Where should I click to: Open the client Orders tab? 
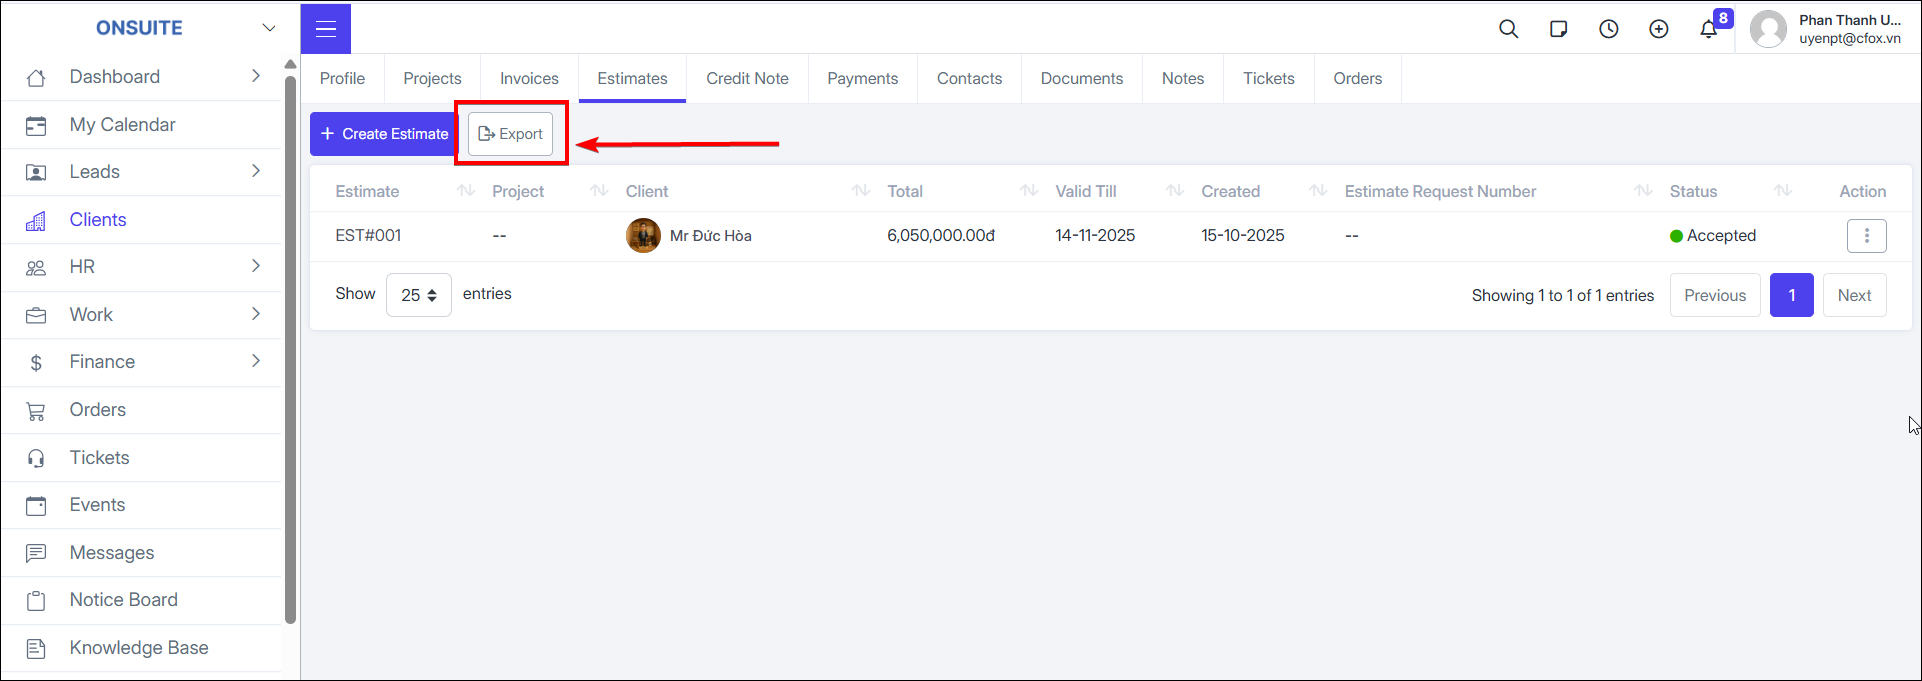(x=1358, y=78)
